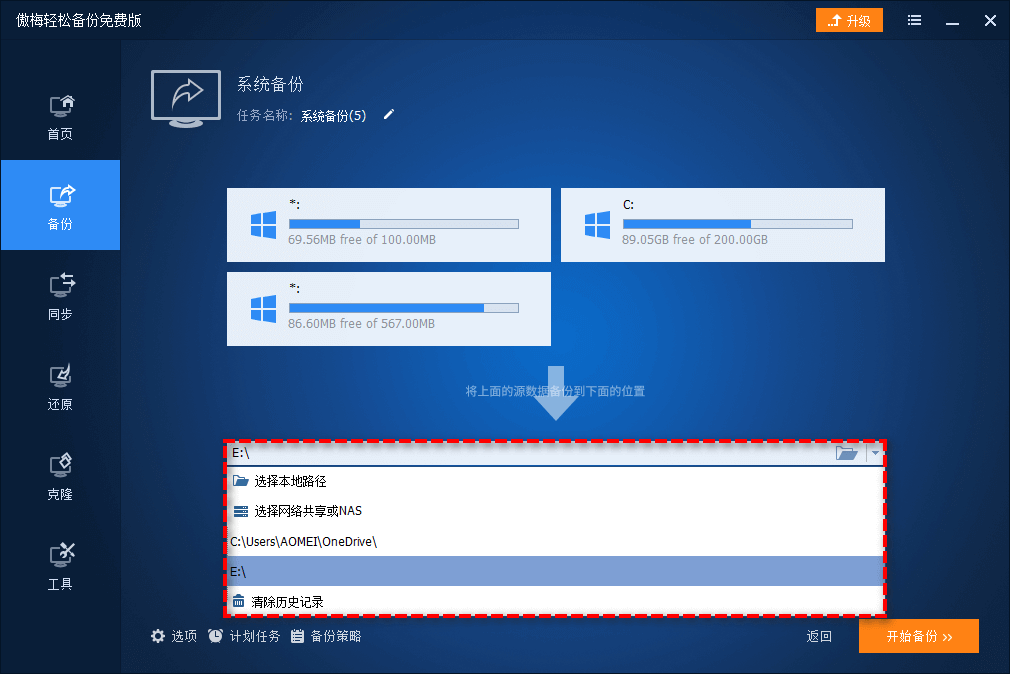
Task: Click the folder browse icon in destination field
Action: [847, 453]
